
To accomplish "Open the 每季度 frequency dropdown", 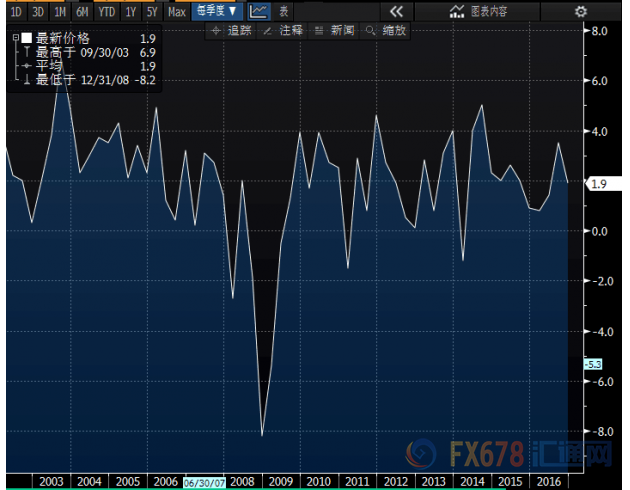I will (216, 12).
